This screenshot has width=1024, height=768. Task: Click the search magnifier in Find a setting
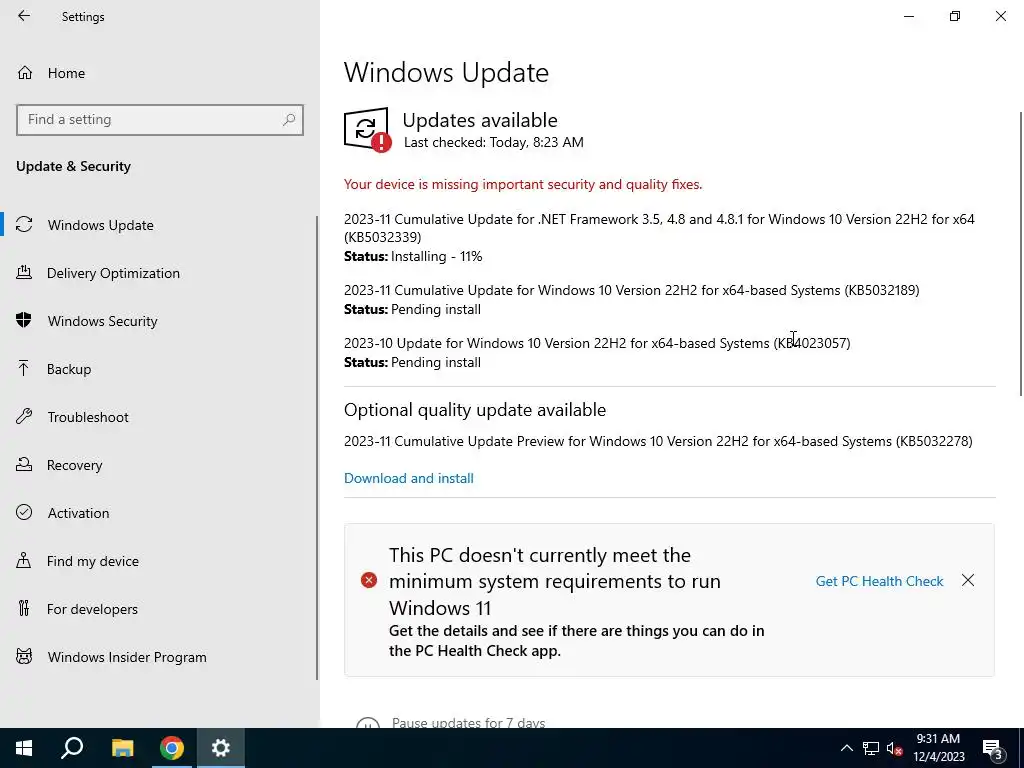289,120
